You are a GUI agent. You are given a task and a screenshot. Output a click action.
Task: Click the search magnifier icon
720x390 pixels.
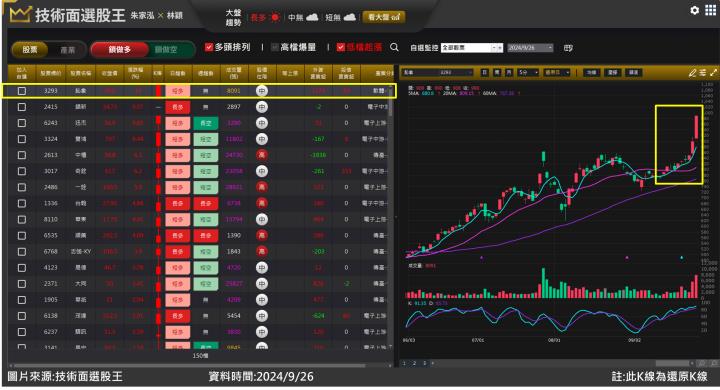tap(394, 47)
